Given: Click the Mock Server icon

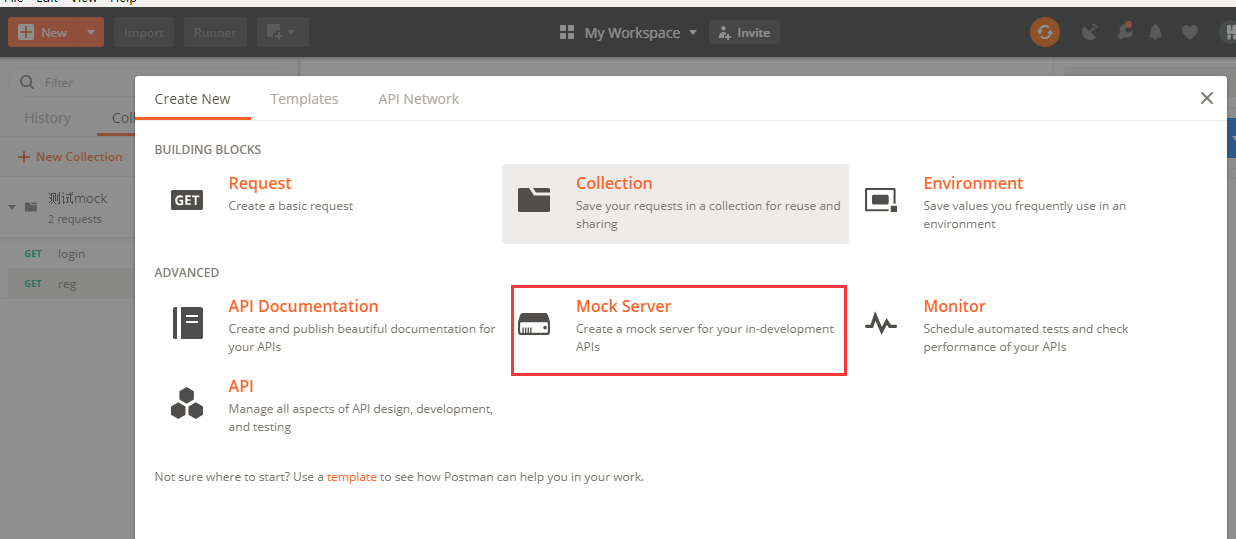Looking at the screenshot, I should [x=534, y=324].
